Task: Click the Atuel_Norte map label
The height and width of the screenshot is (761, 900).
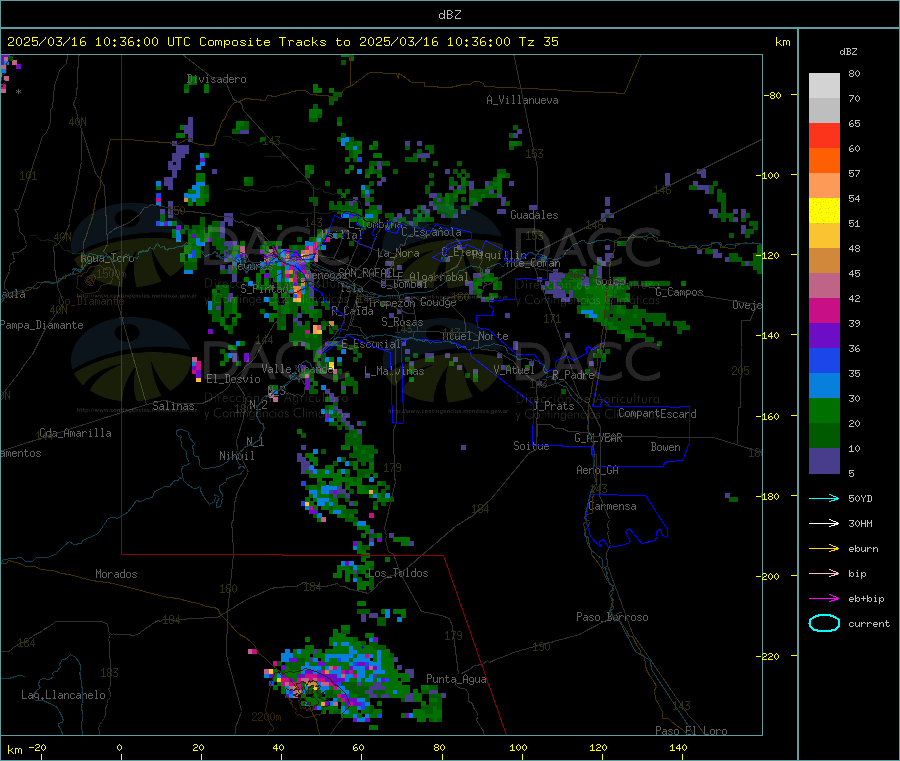Action: pos(475,336)
